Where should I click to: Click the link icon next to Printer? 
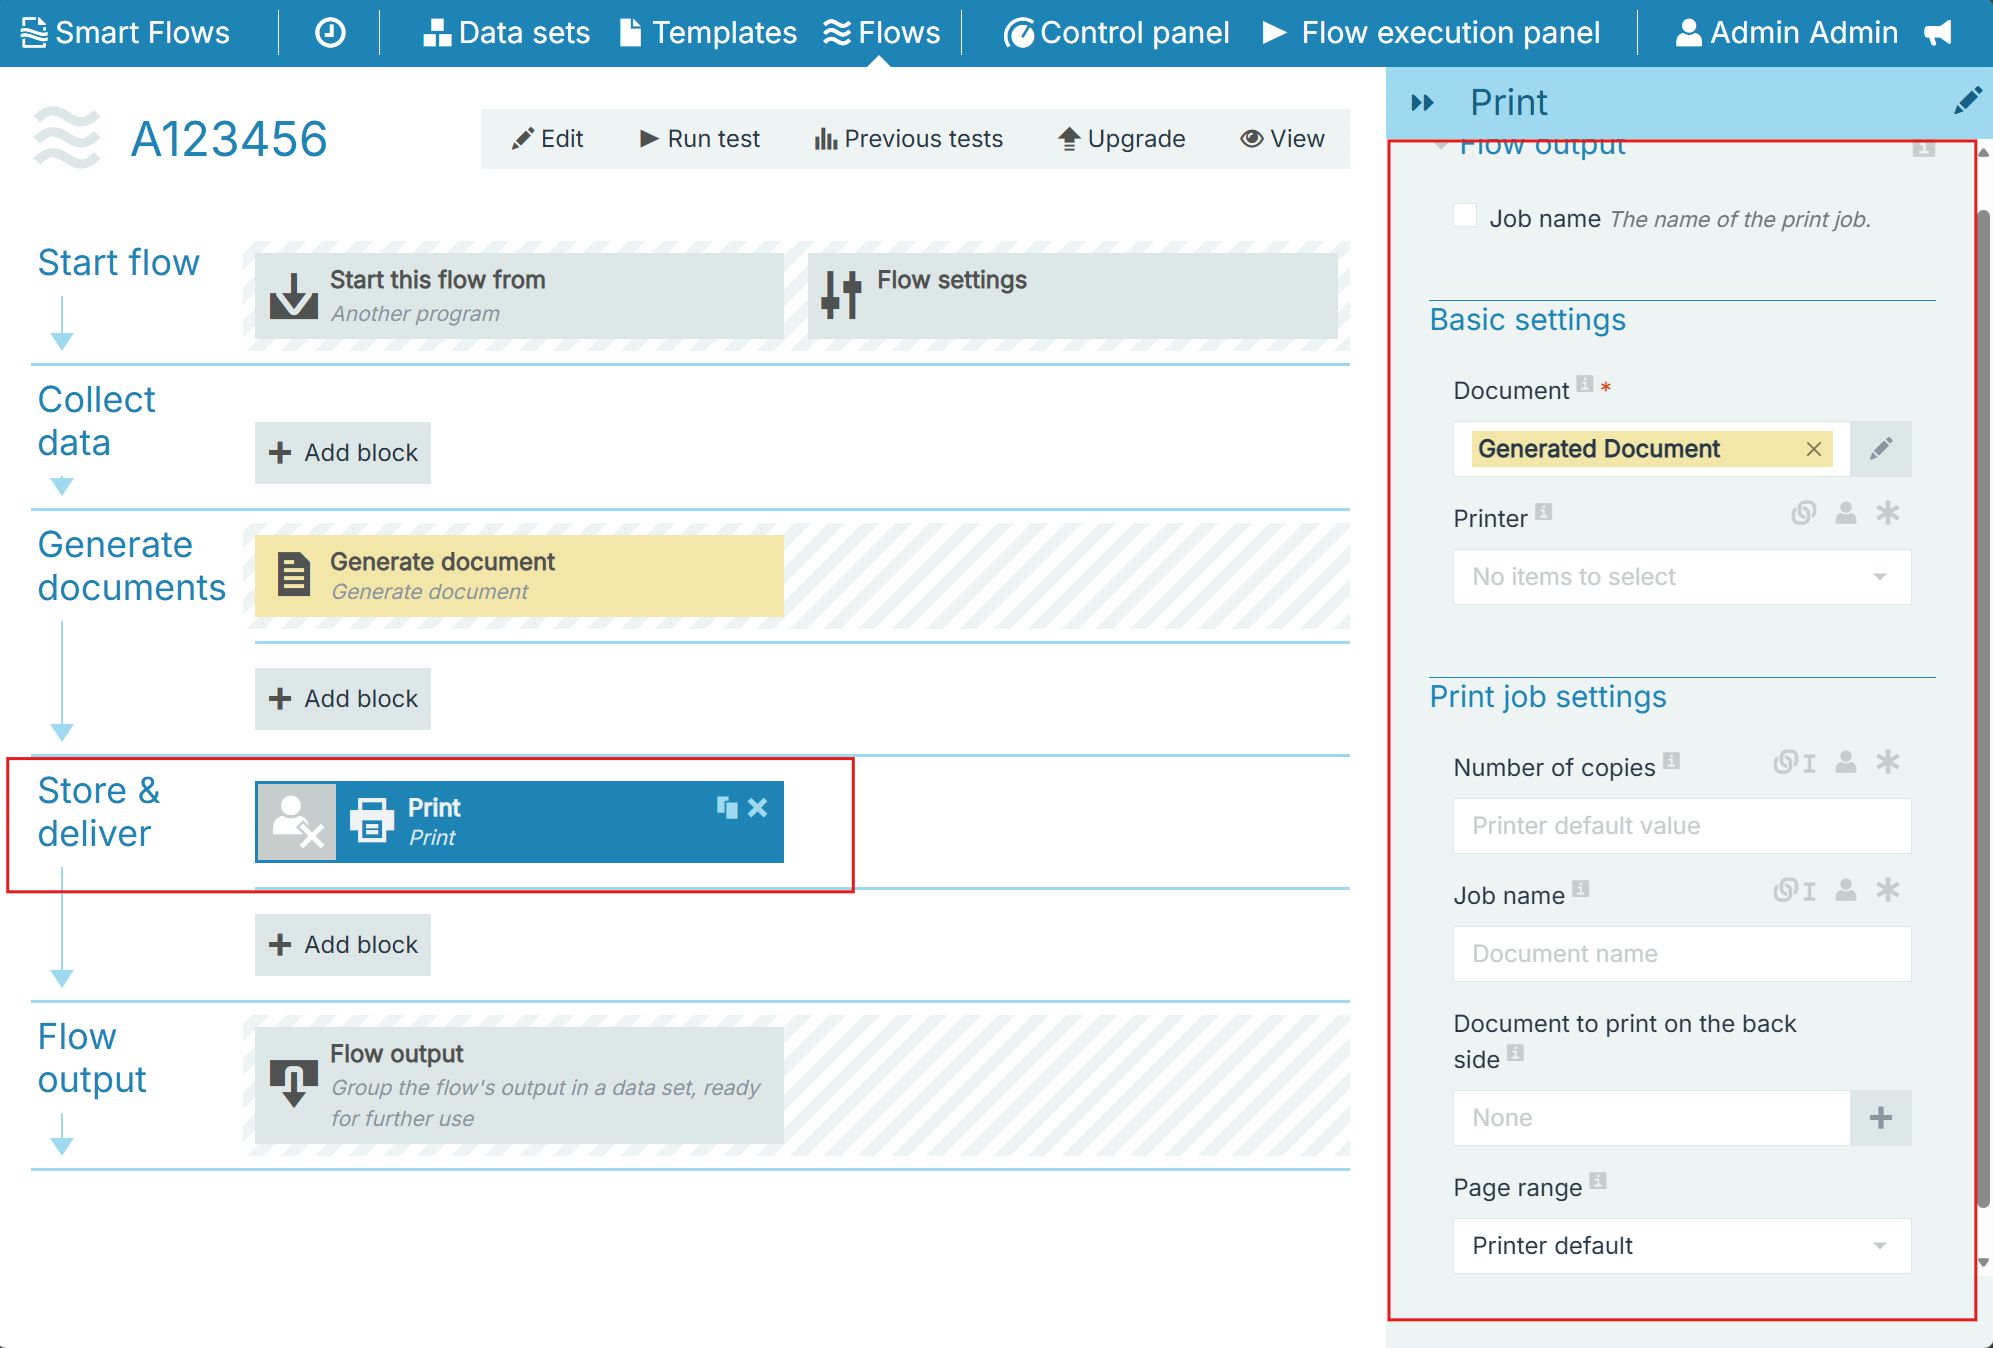pos(1803,514)
